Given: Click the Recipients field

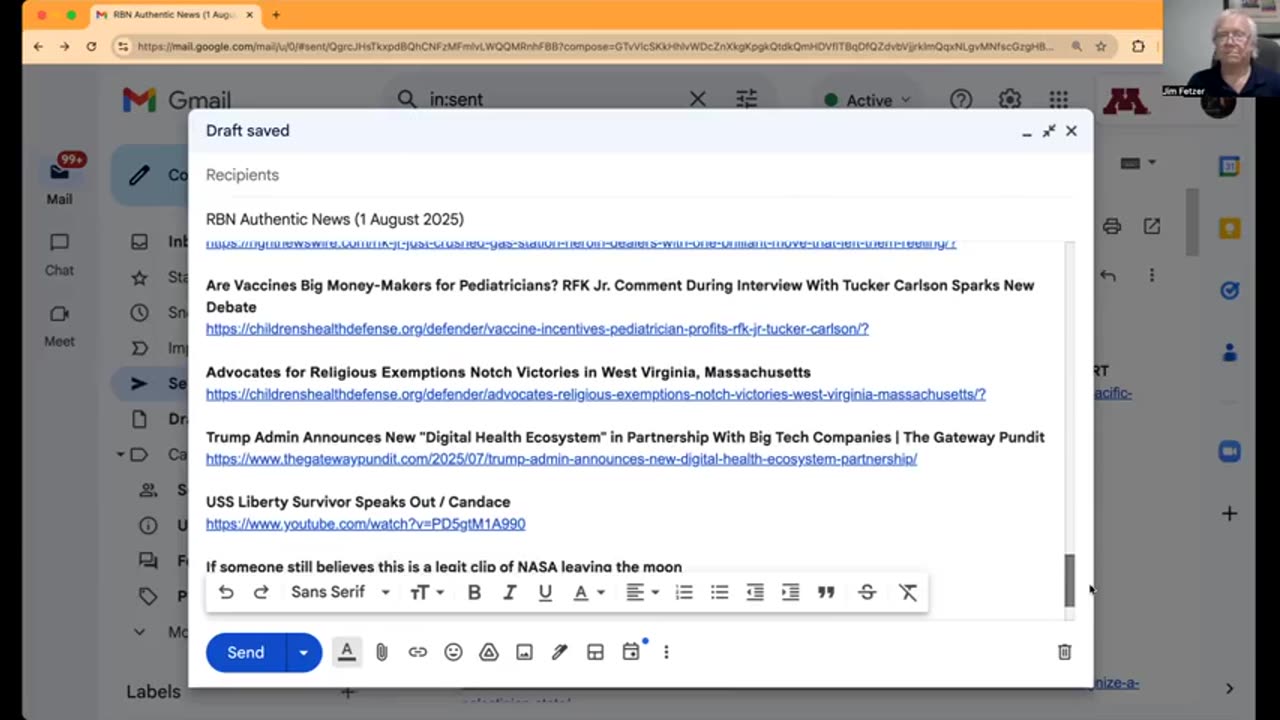Looking at the screenshot, I should (640, 175).
